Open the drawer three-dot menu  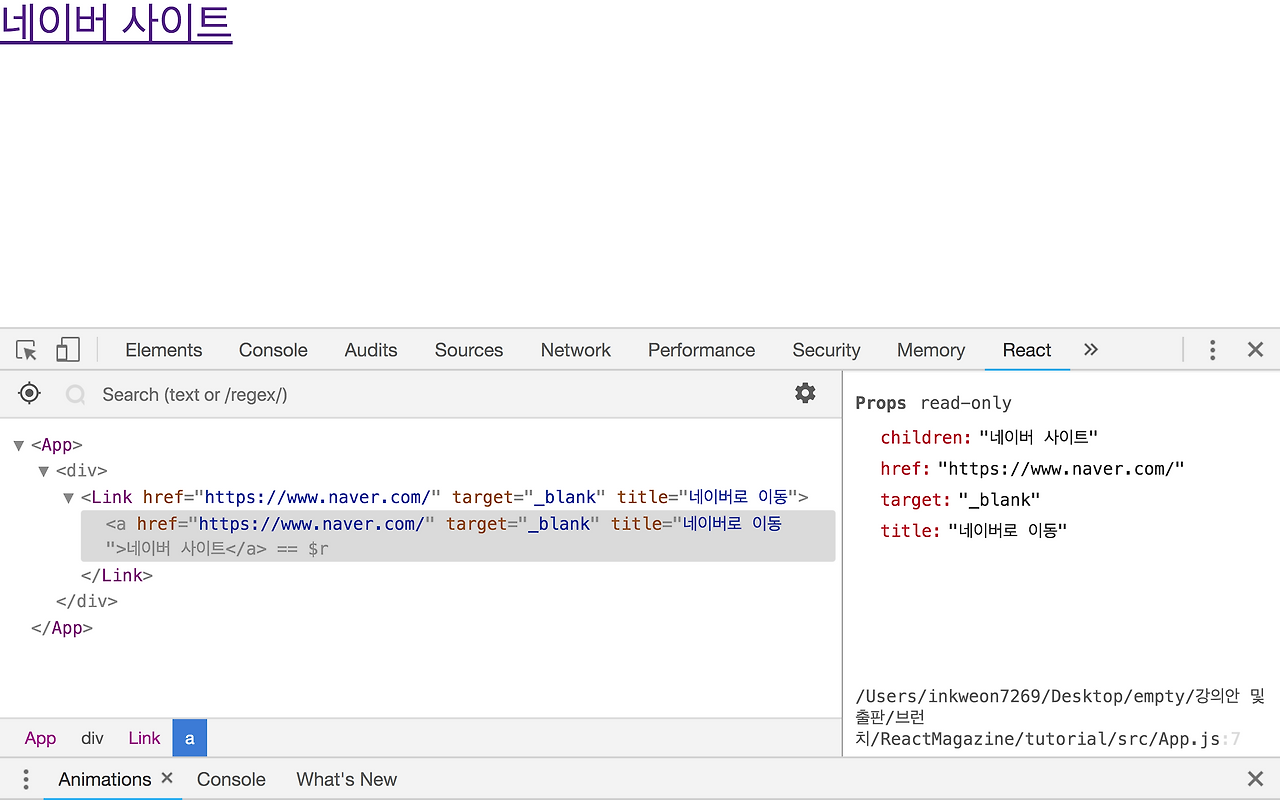(x=26, y=779)
